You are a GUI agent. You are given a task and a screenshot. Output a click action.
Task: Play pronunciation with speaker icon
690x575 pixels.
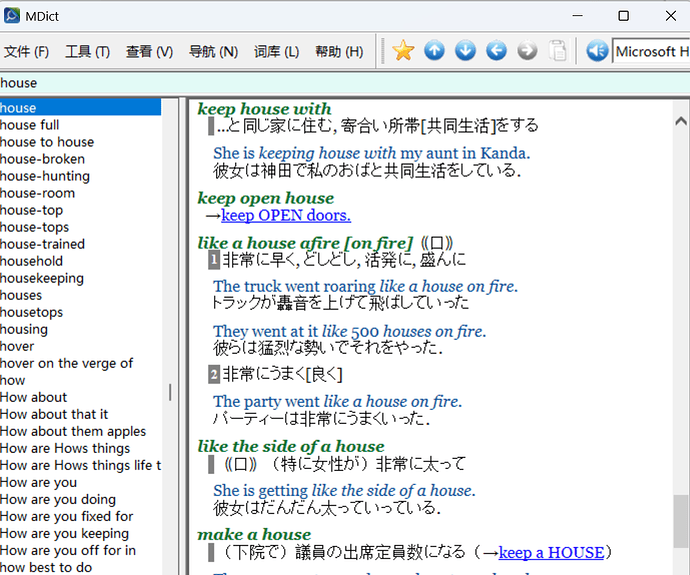point(597,51)
